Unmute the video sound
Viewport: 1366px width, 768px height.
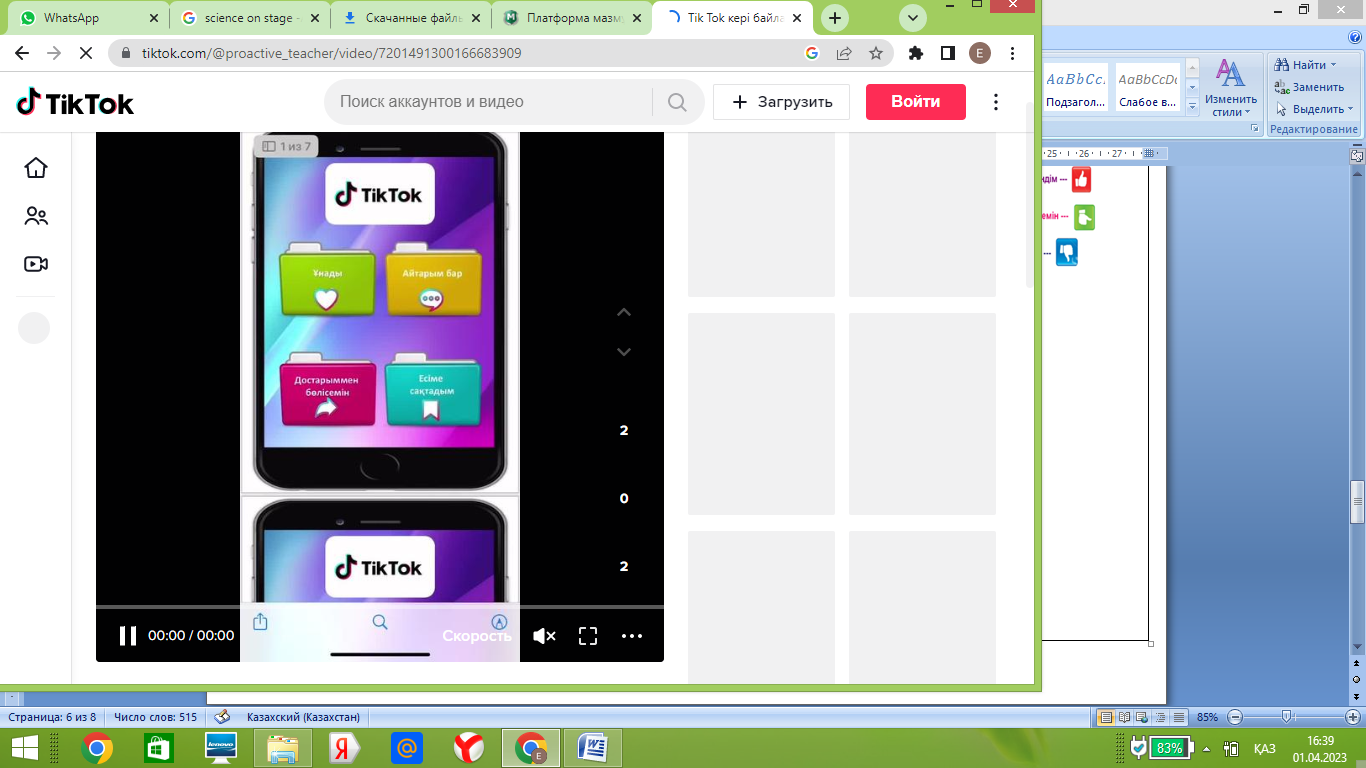544,635
